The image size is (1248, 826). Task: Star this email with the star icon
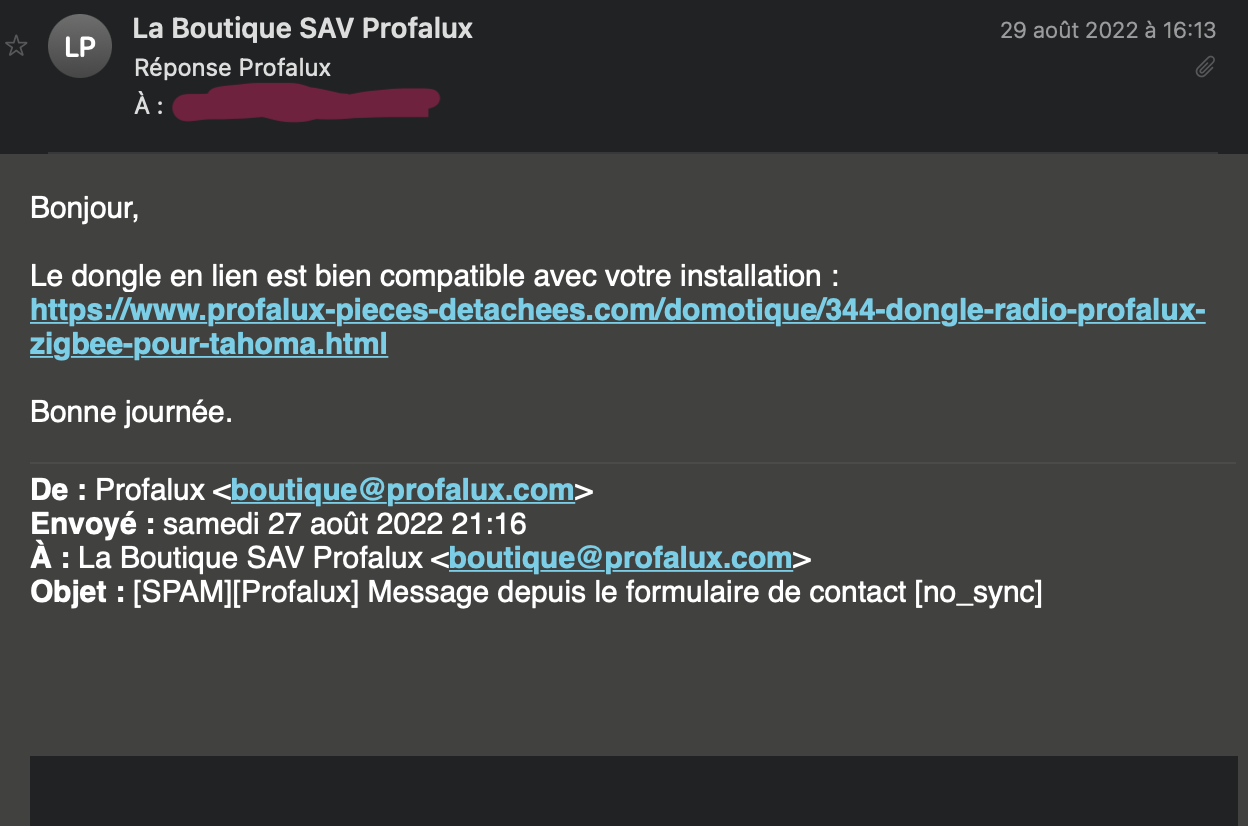tap(16, 46)
